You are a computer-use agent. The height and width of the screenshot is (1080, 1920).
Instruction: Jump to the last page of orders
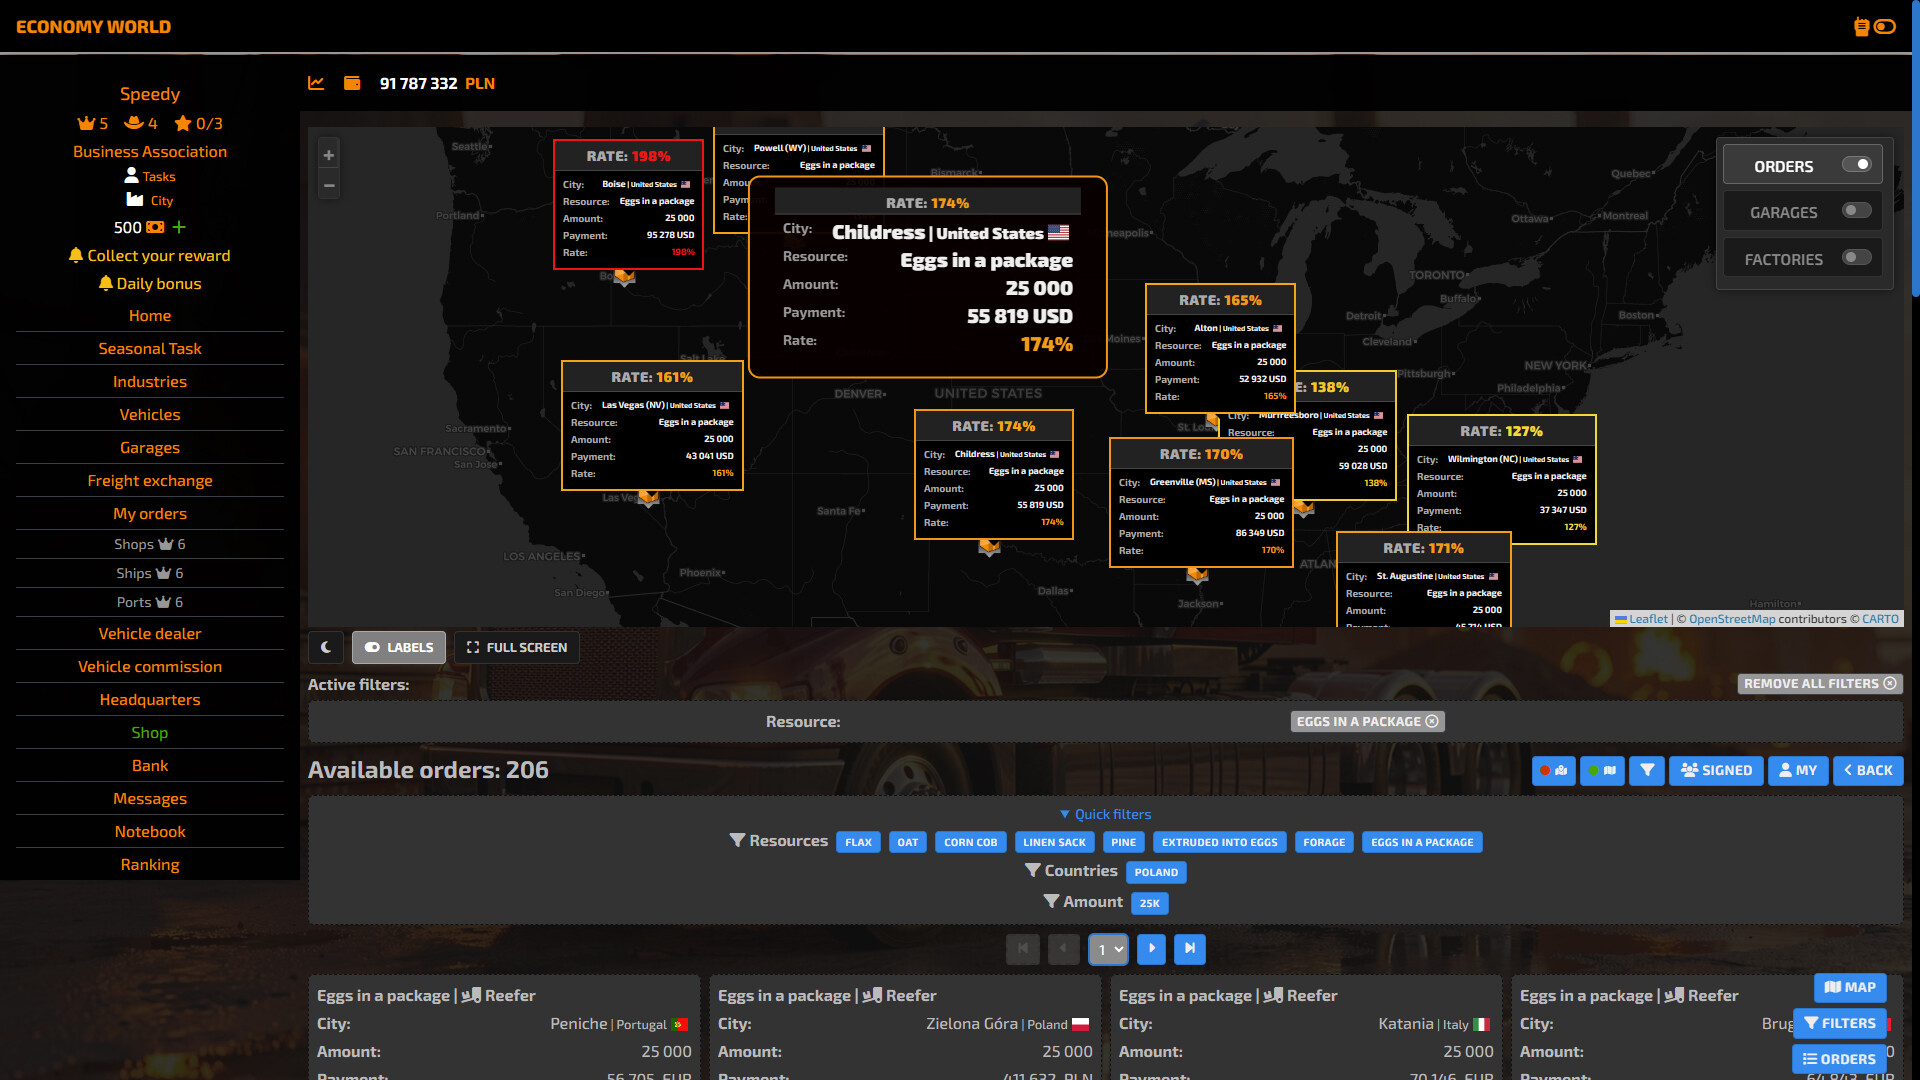coord(1190,949)
